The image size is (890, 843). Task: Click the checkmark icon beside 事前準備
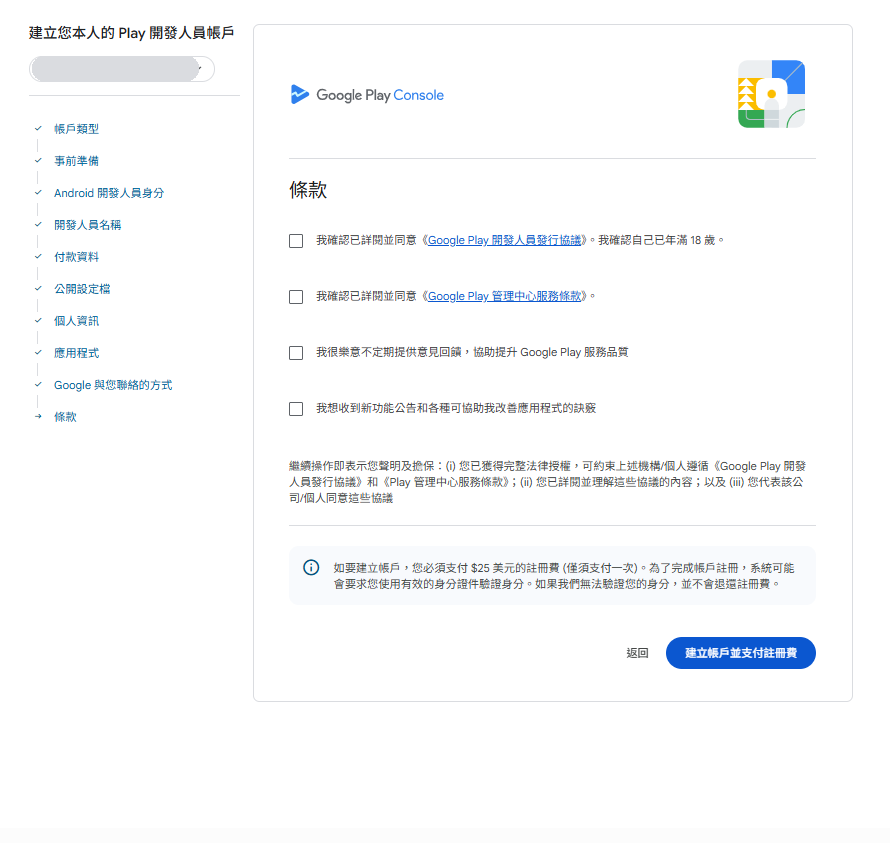38,160
